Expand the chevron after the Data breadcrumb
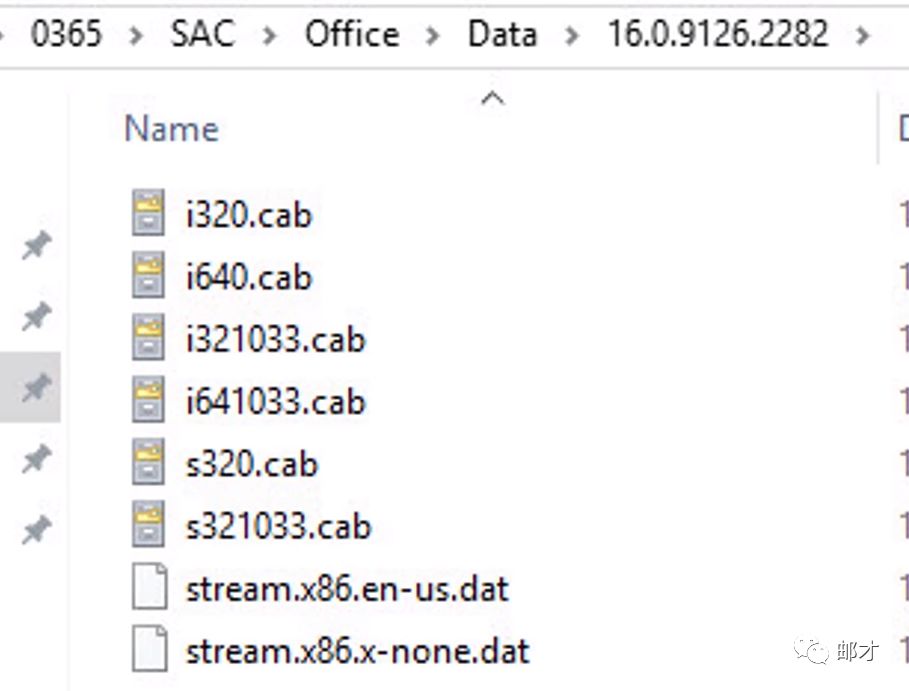The width and height of the screenshot is (909, 691). (572, 36)
